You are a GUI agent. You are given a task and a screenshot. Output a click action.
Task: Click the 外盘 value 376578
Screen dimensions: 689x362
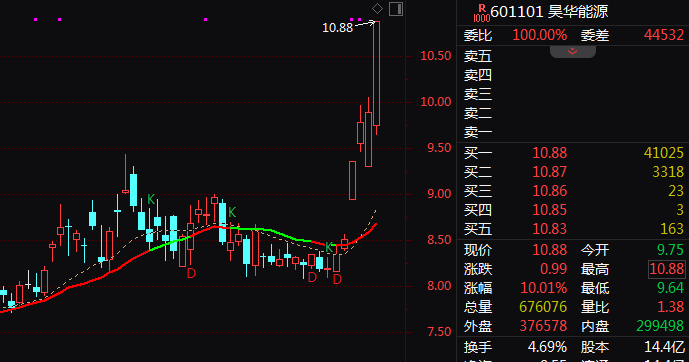tap(543, 326)
